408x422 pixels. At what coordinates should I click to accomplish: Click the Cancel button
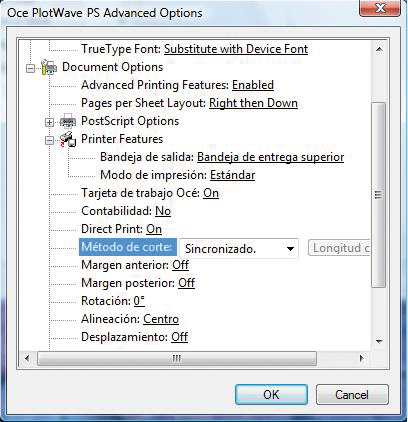click(x=352, y=395)
